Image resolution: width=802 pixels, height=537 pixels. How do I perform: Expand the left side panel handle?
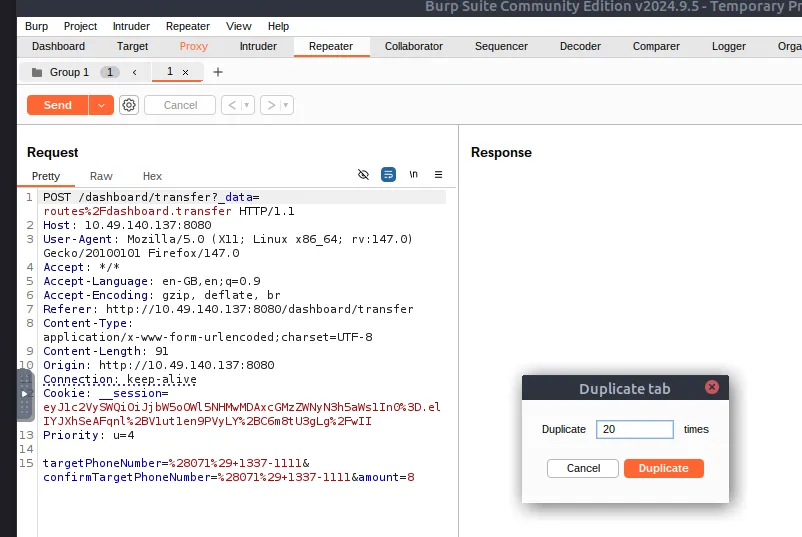pyautogui.click(x=26, y=394)
